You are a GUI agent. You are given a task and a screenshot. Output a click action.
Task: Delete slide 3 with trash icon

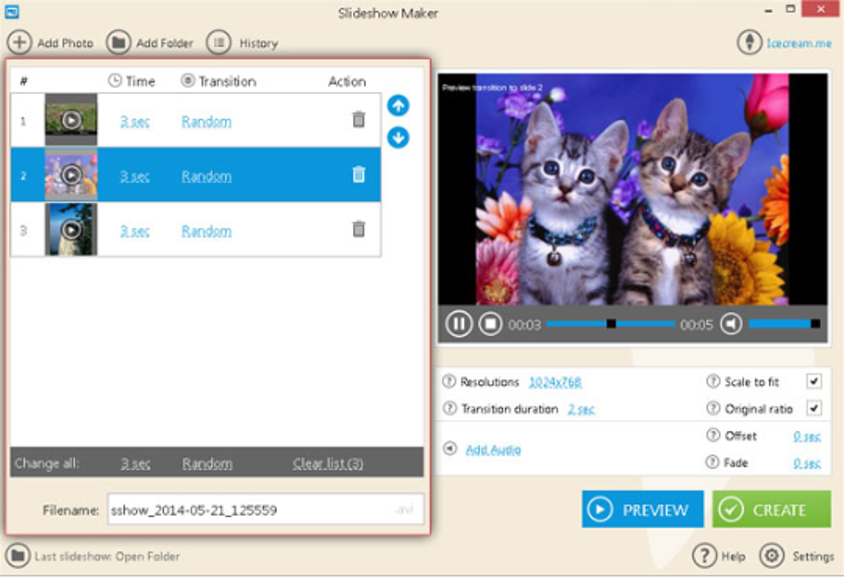pyautogui.click(x=358, y=229)
